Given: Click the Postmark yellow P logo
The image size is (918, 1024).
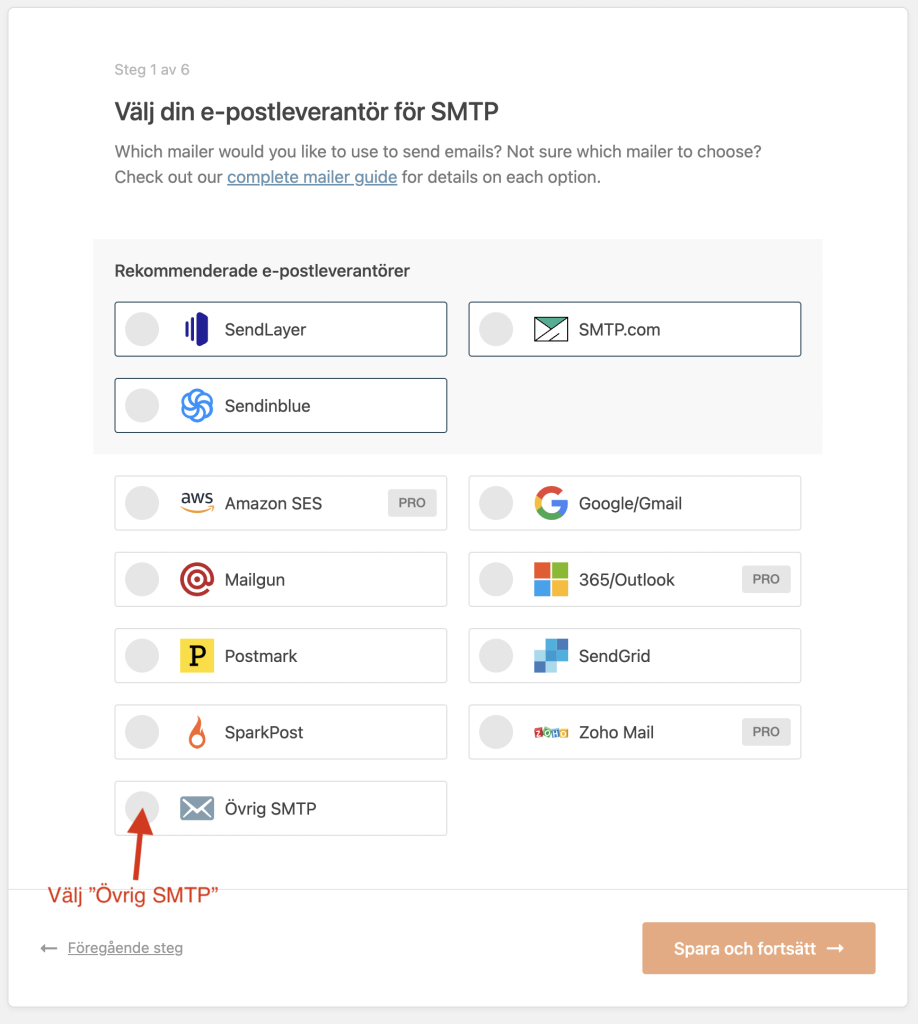Looking at the screenshot, I should coord(197,656).
